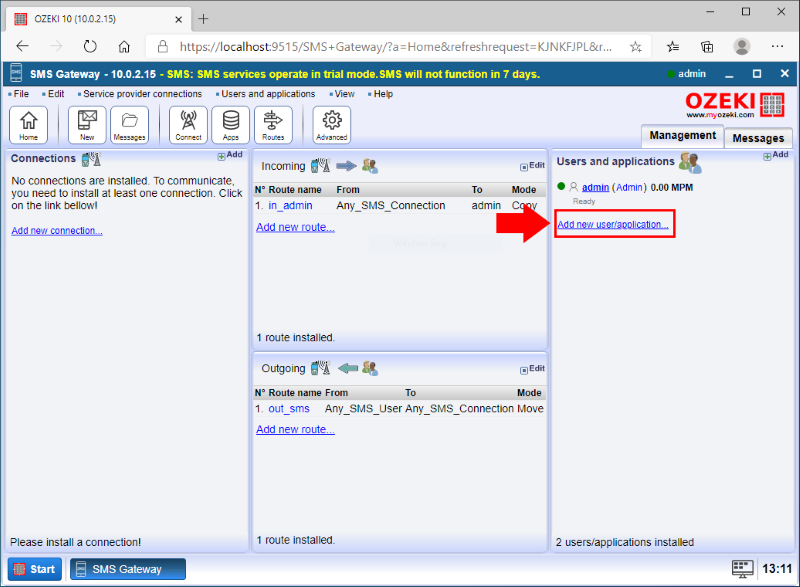Close the OZEKI 10 browser tab
This screenshot has width=800, height=587.
pos(179,19)
